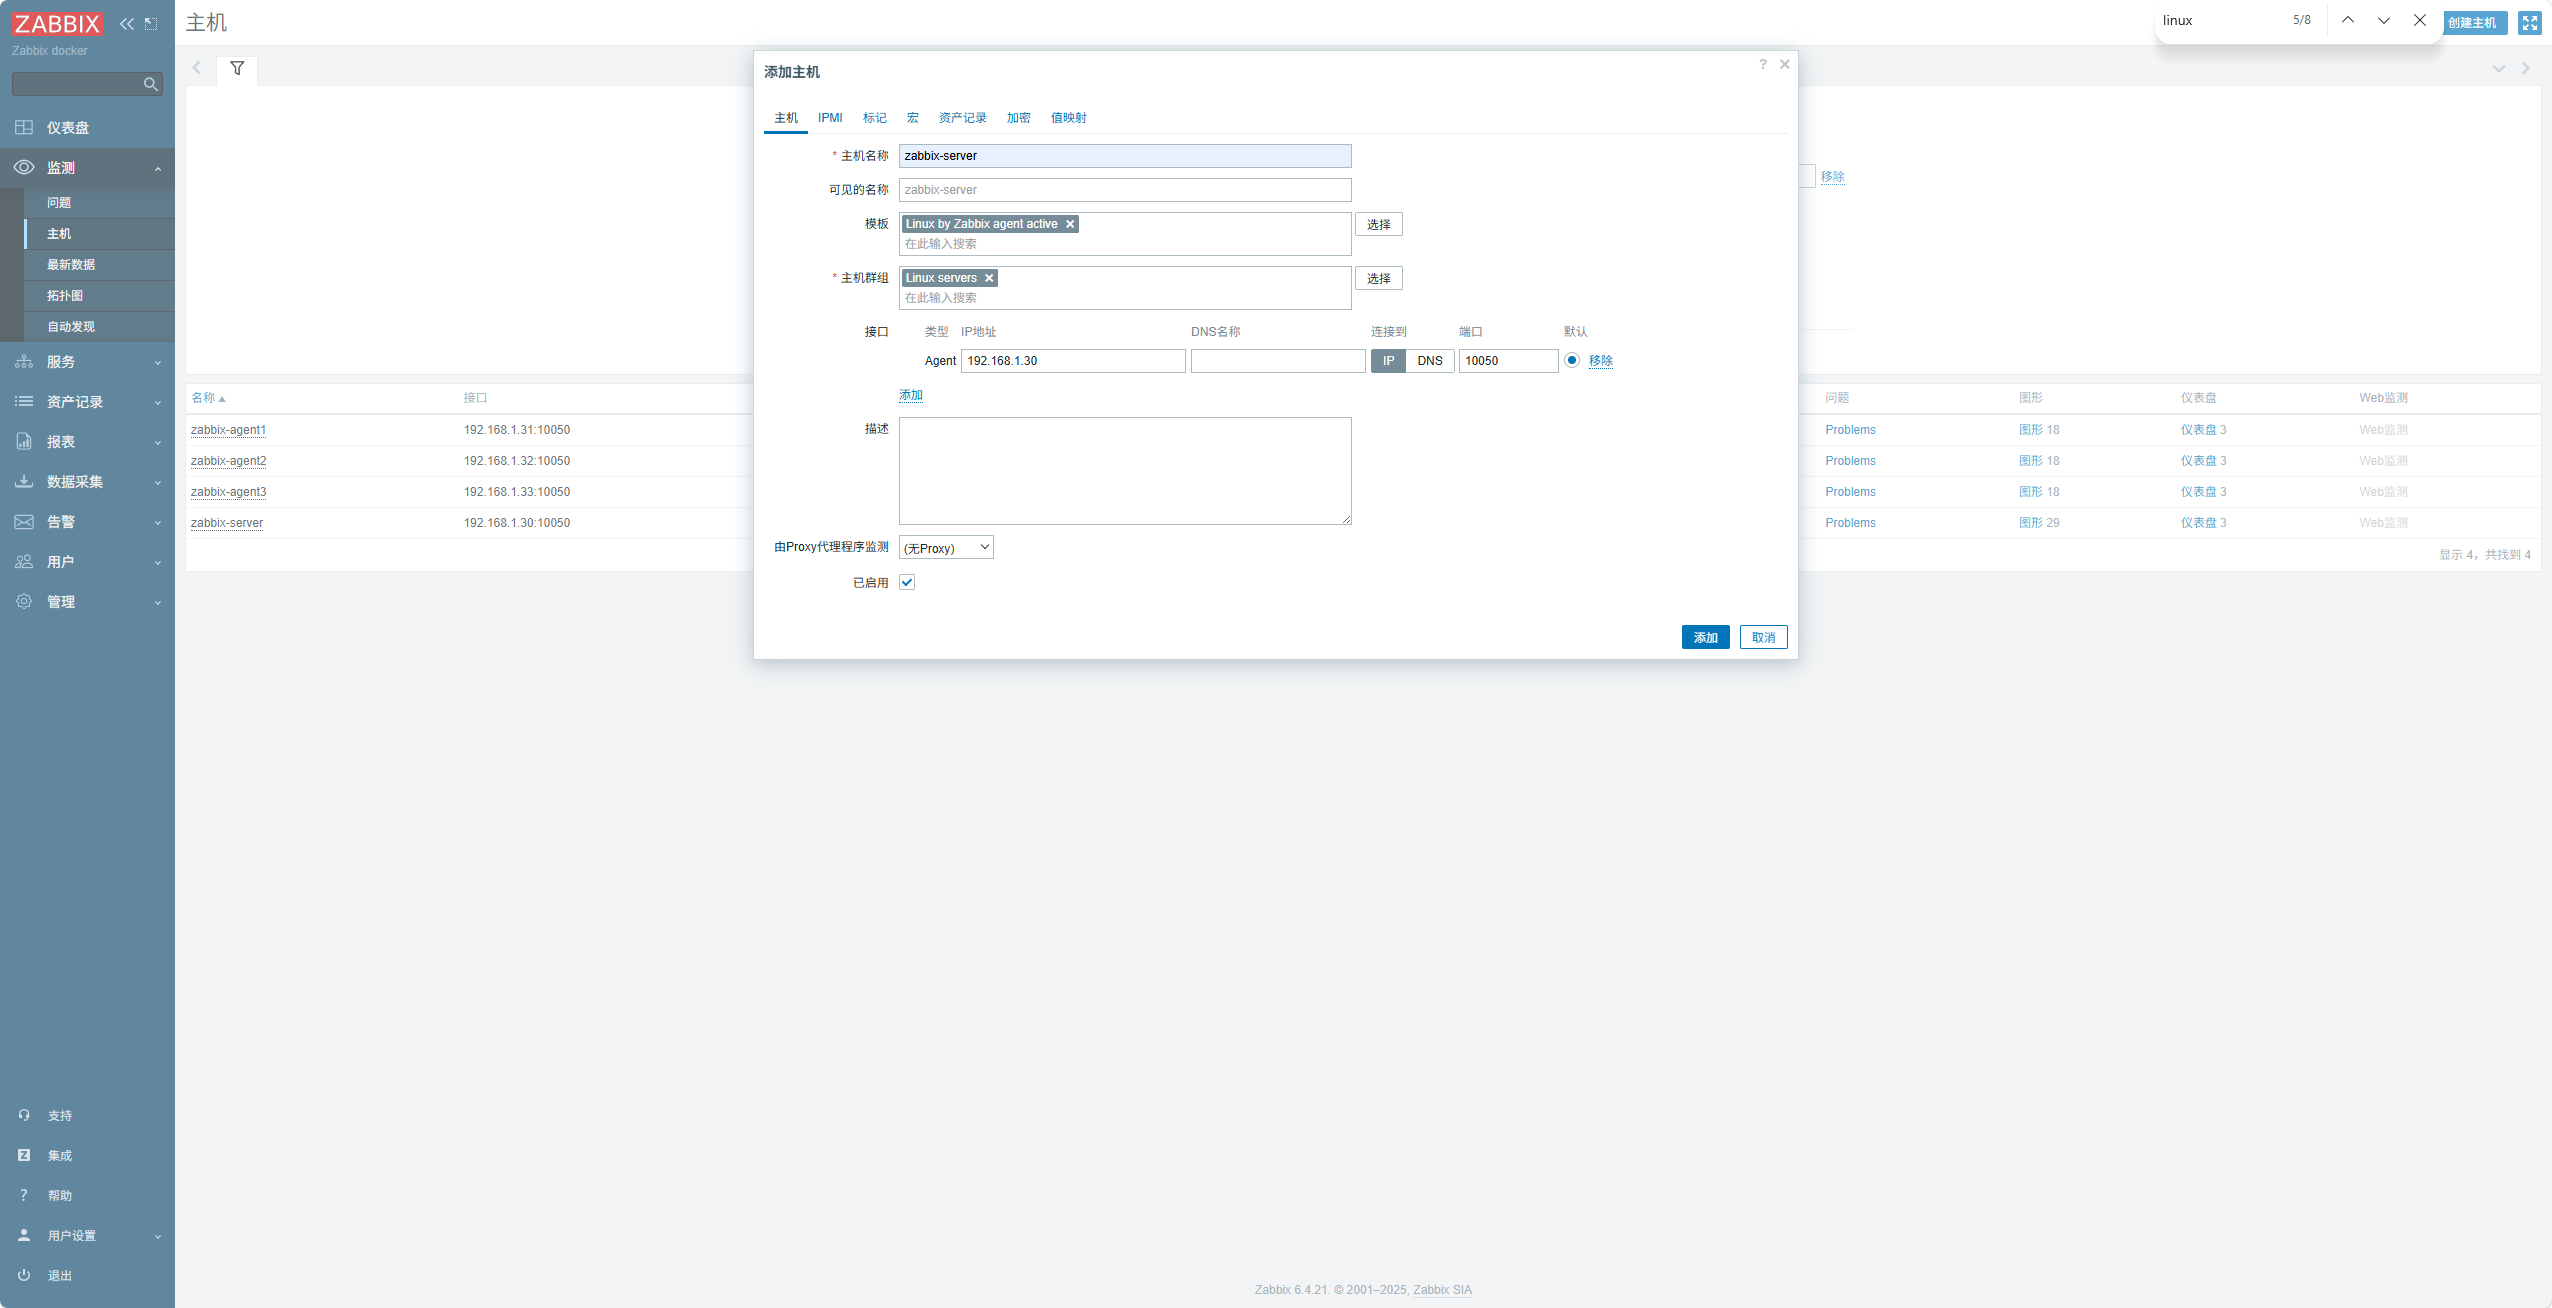Viewport: 2552px width, 1308px height.
Task: Expand the 服务 menu section
Action: (158, 363)
